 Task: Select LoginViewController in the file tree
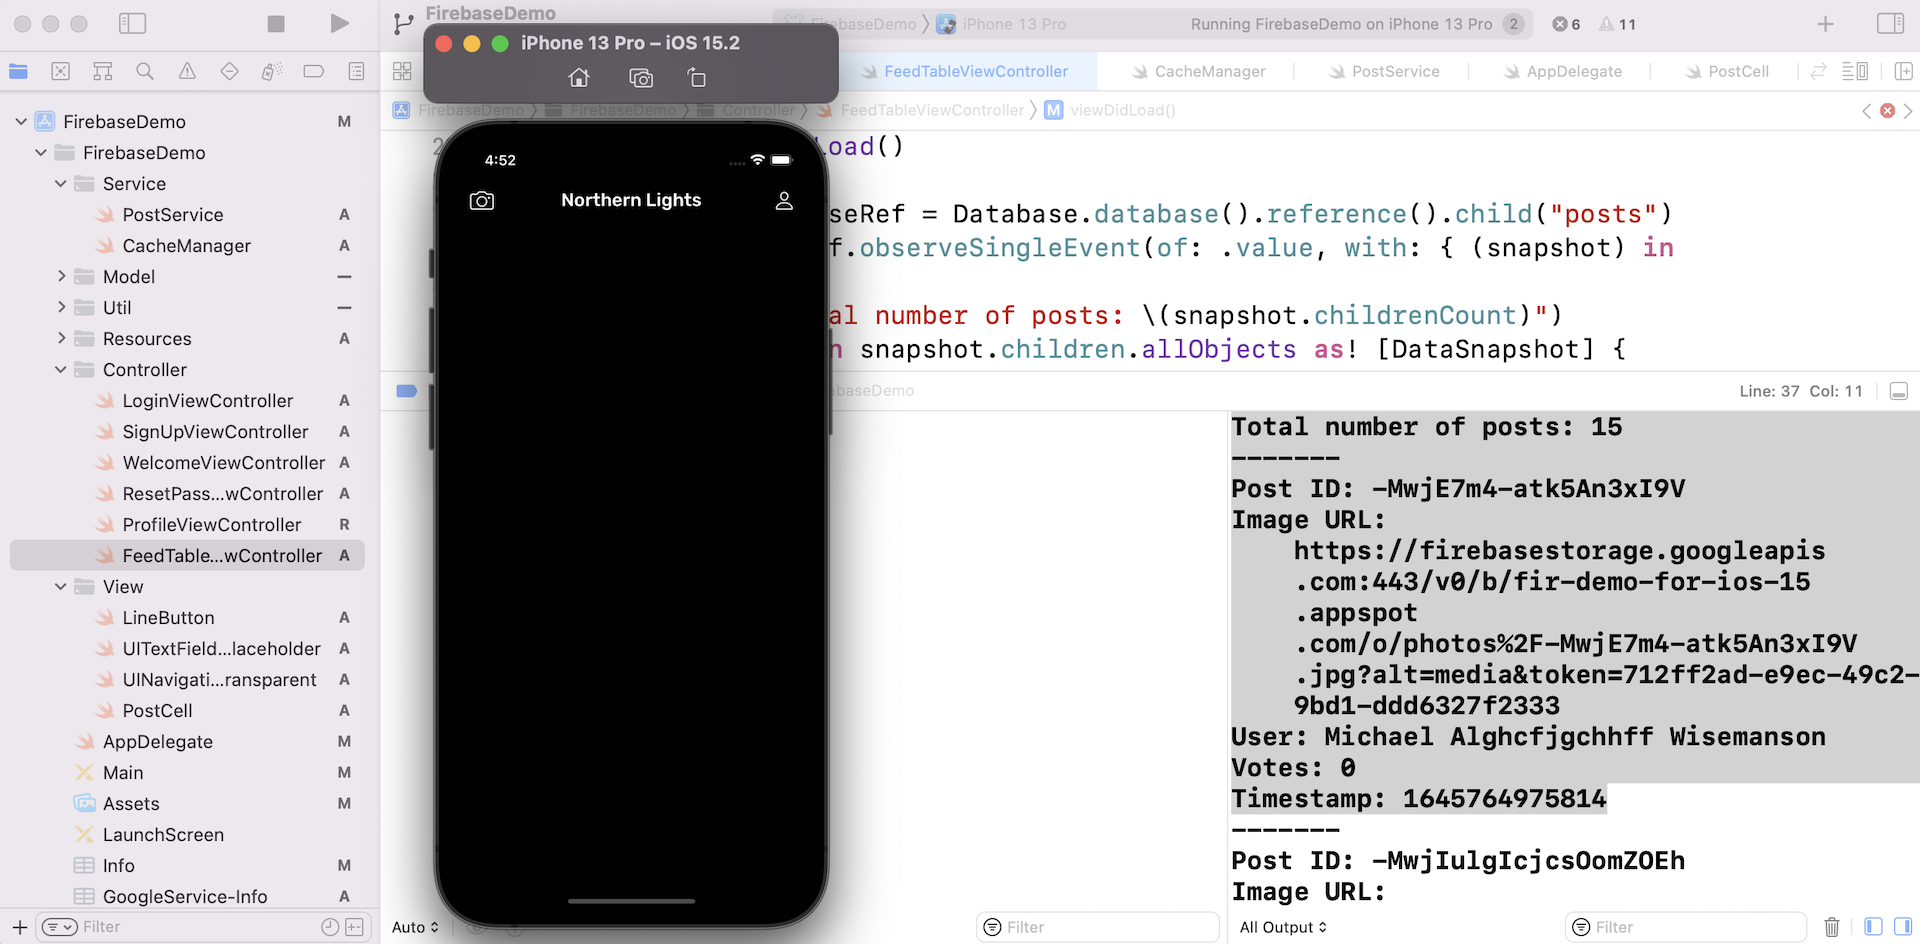tap(207, 400)
